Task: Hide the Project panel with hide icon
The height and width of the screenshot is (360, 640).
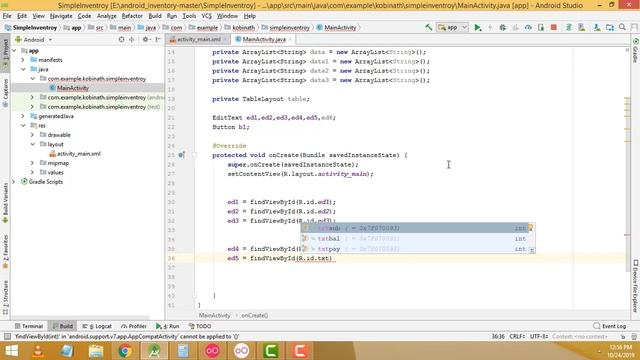Action: click(158, 40)
